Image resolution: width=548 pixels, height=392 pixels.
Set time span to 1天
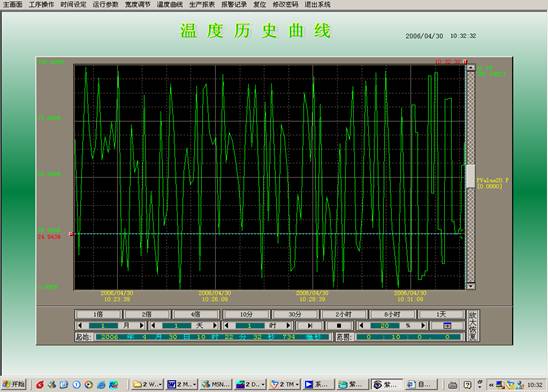[x=441, y=314]
